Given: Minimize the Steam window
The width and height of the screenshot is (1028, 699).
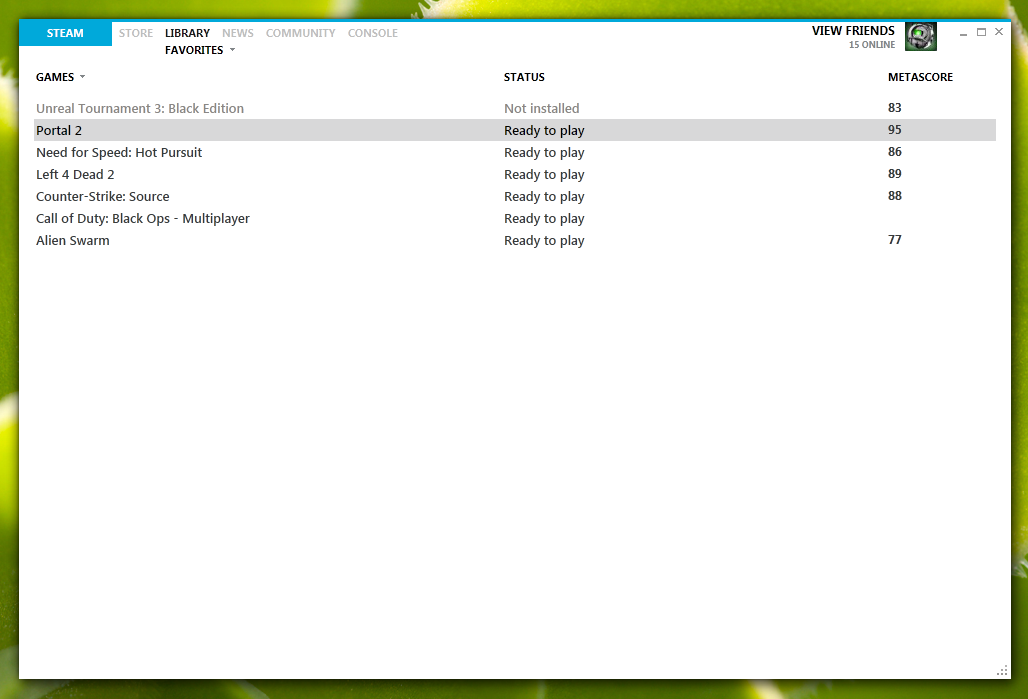Looking at the screenshot, I should [963, 32].
